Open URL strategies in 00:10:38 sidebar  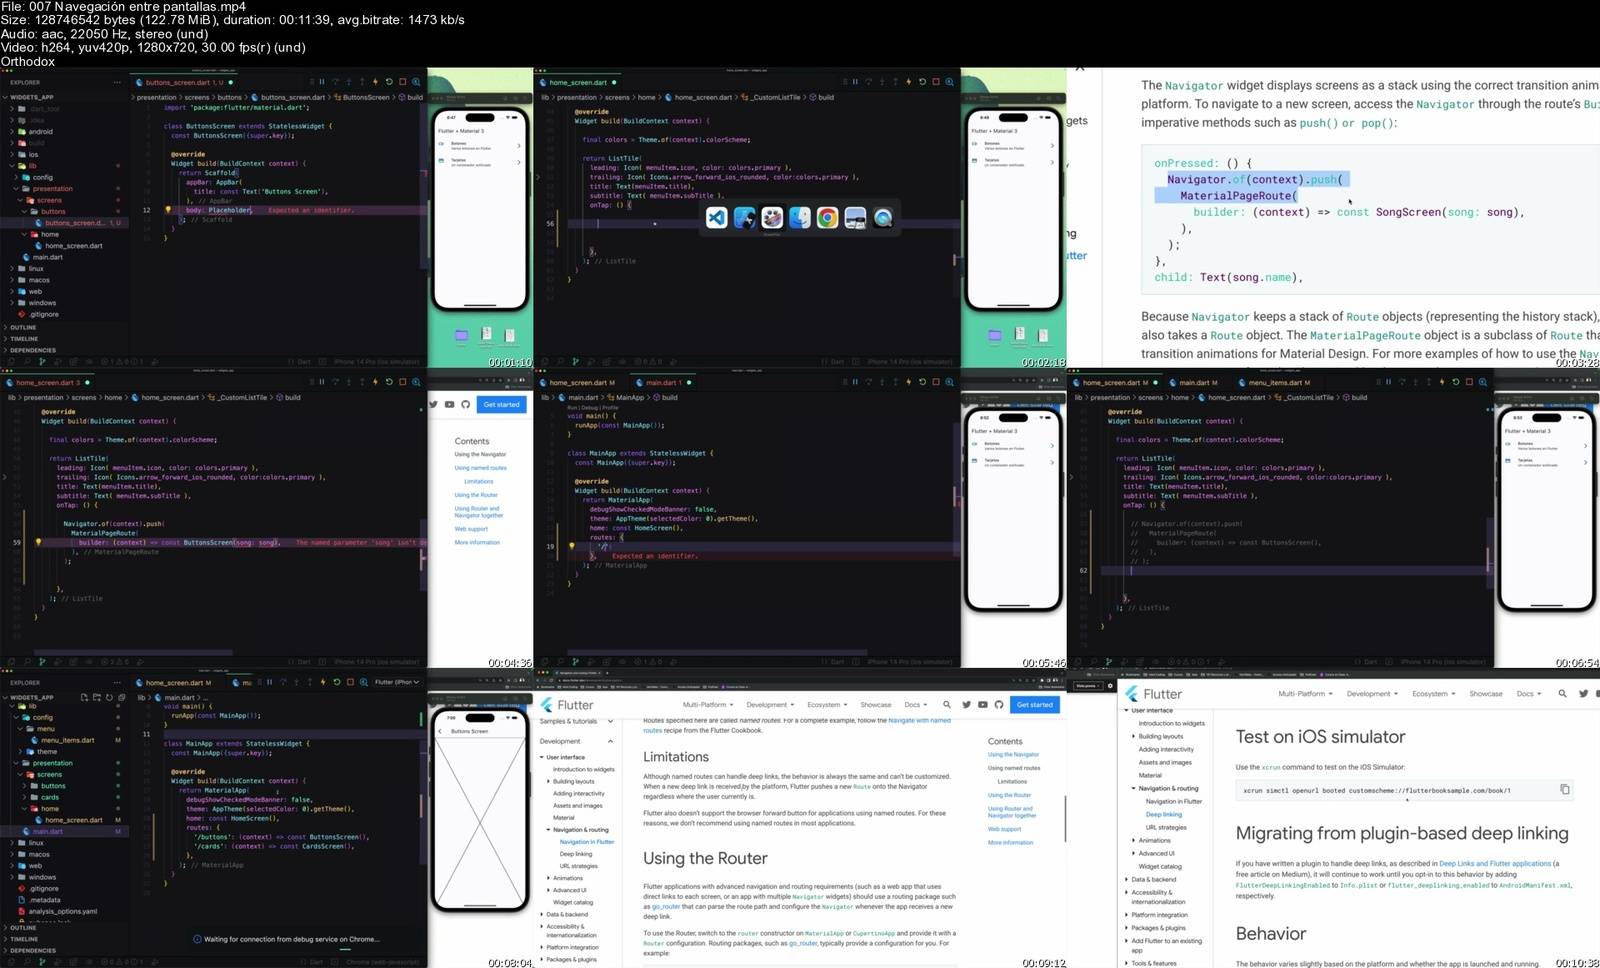1166,827
